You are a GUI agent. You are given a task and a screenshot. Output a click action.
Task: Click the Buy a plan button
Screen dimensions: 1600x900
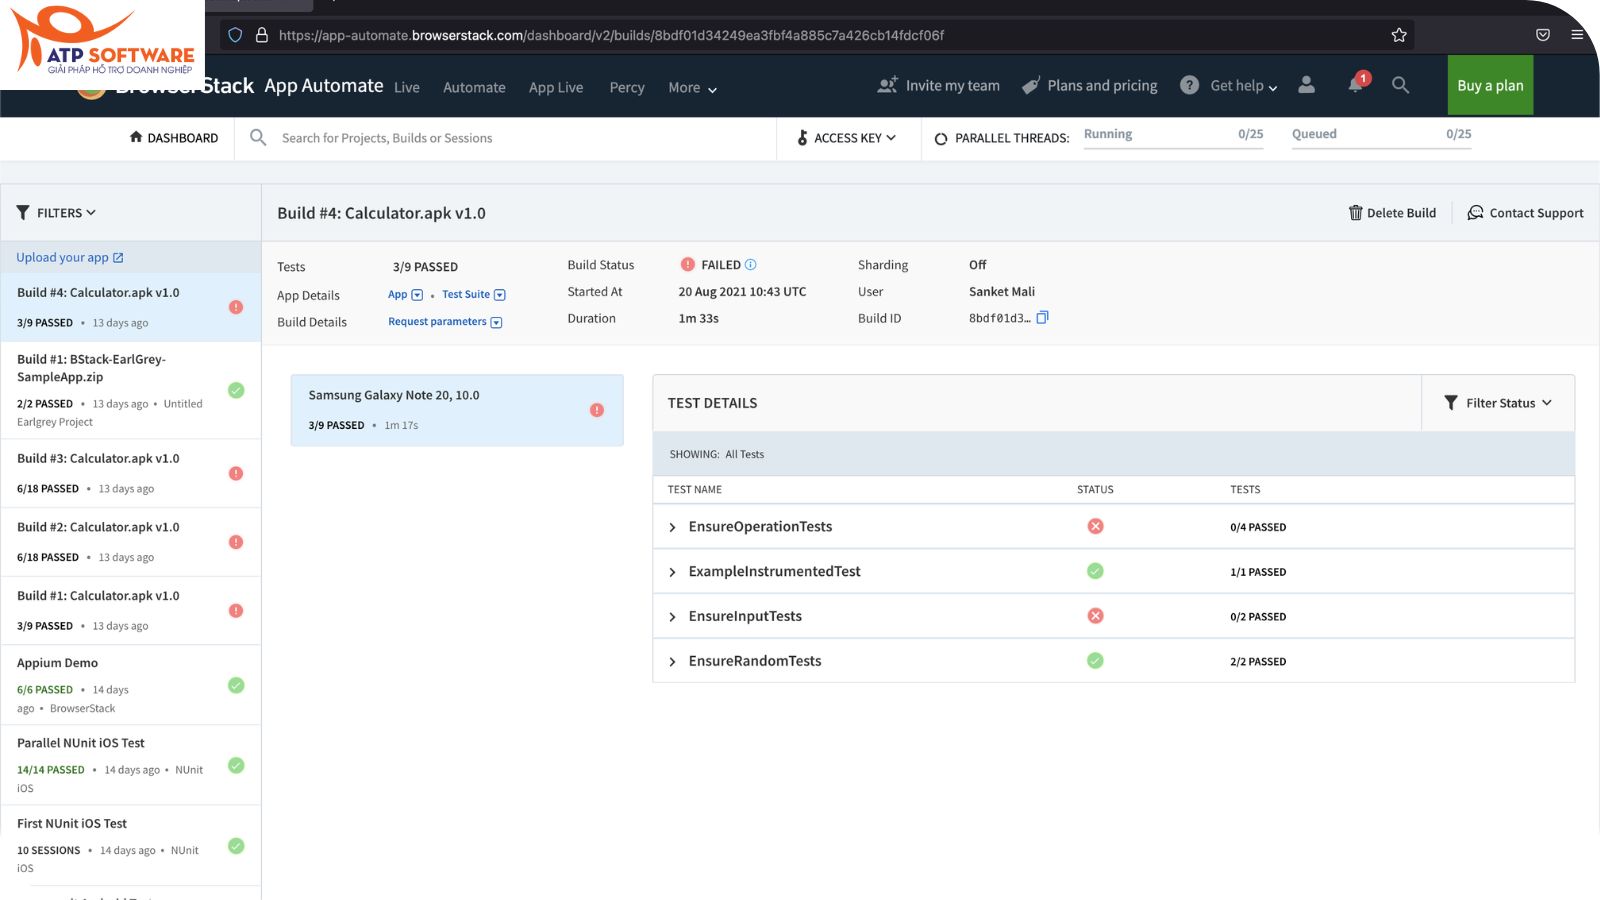coord(1490,85)
